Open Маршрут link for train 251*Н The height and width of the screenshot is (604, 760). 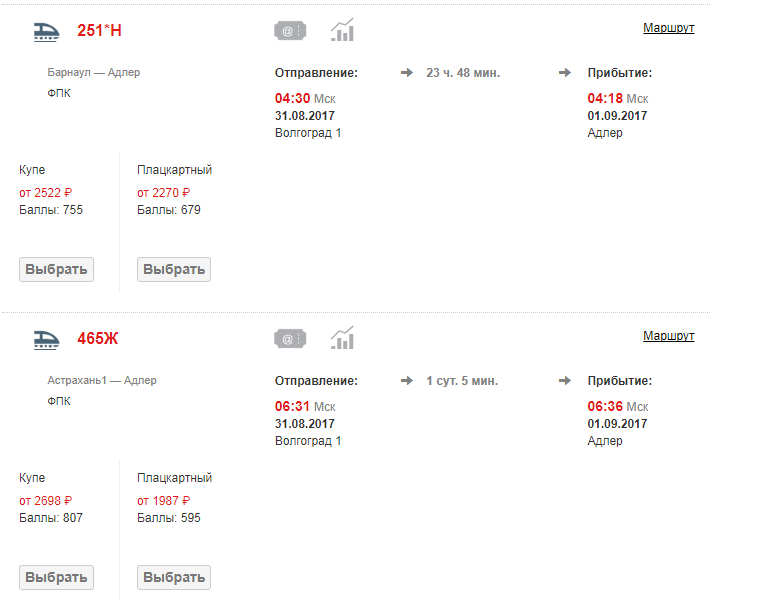(668, 28)
